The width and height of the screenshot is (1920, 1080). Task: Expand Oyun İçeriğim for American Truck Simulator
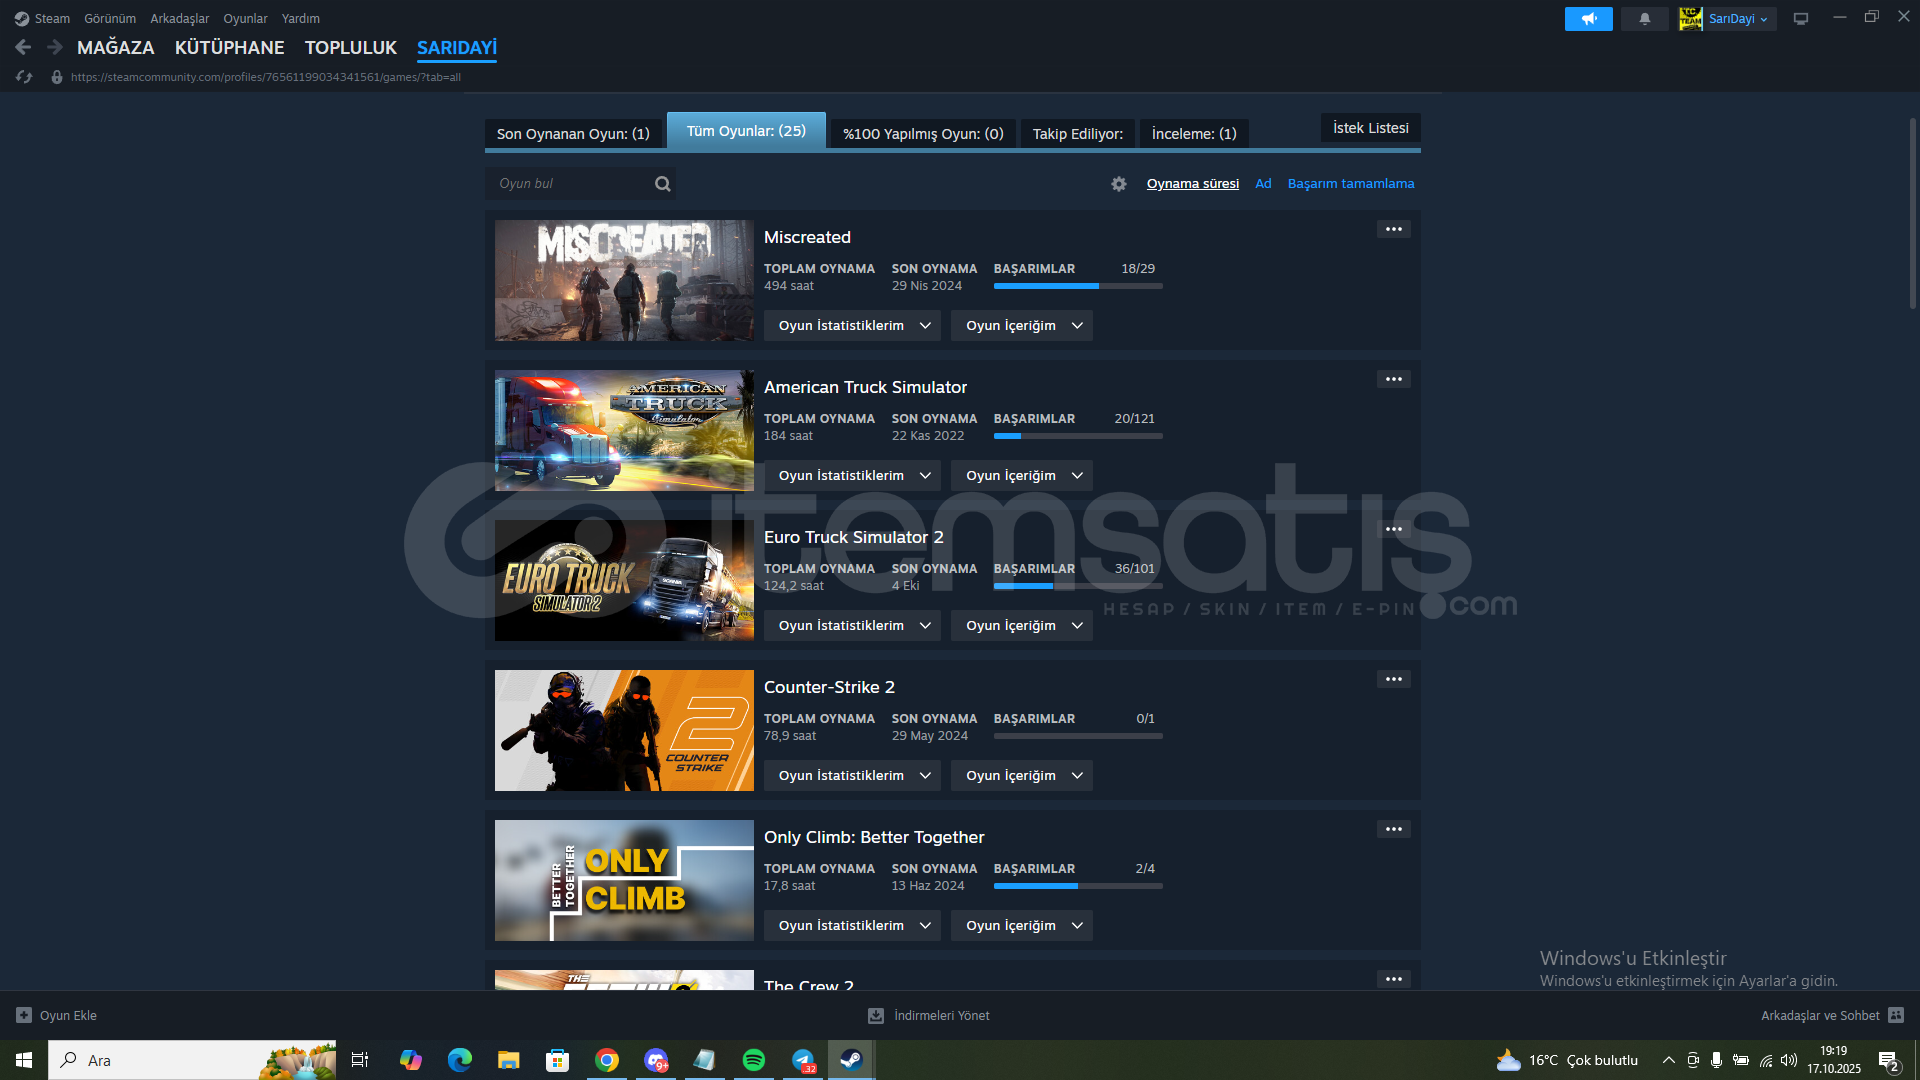tap(1022, 476)
